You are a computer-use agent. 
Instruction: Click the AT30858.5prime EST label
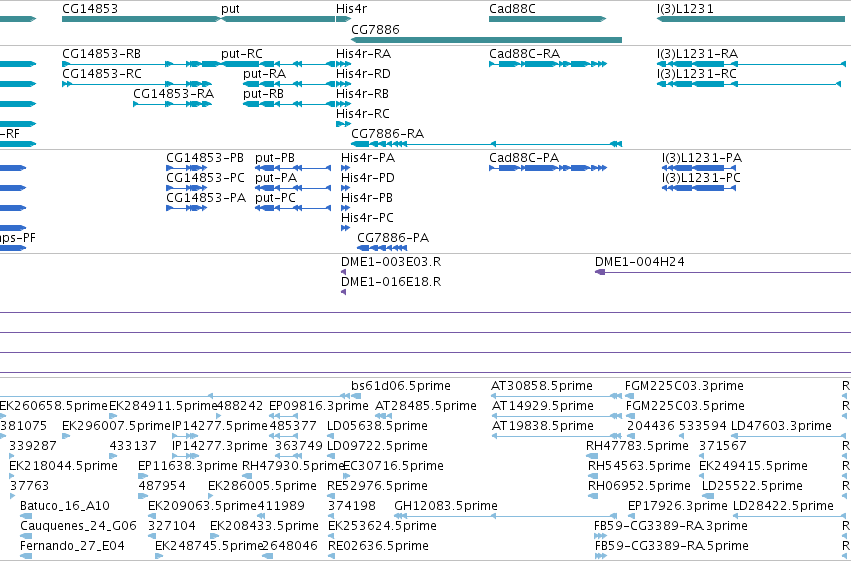pyautogui.click(x=542, y=386)
